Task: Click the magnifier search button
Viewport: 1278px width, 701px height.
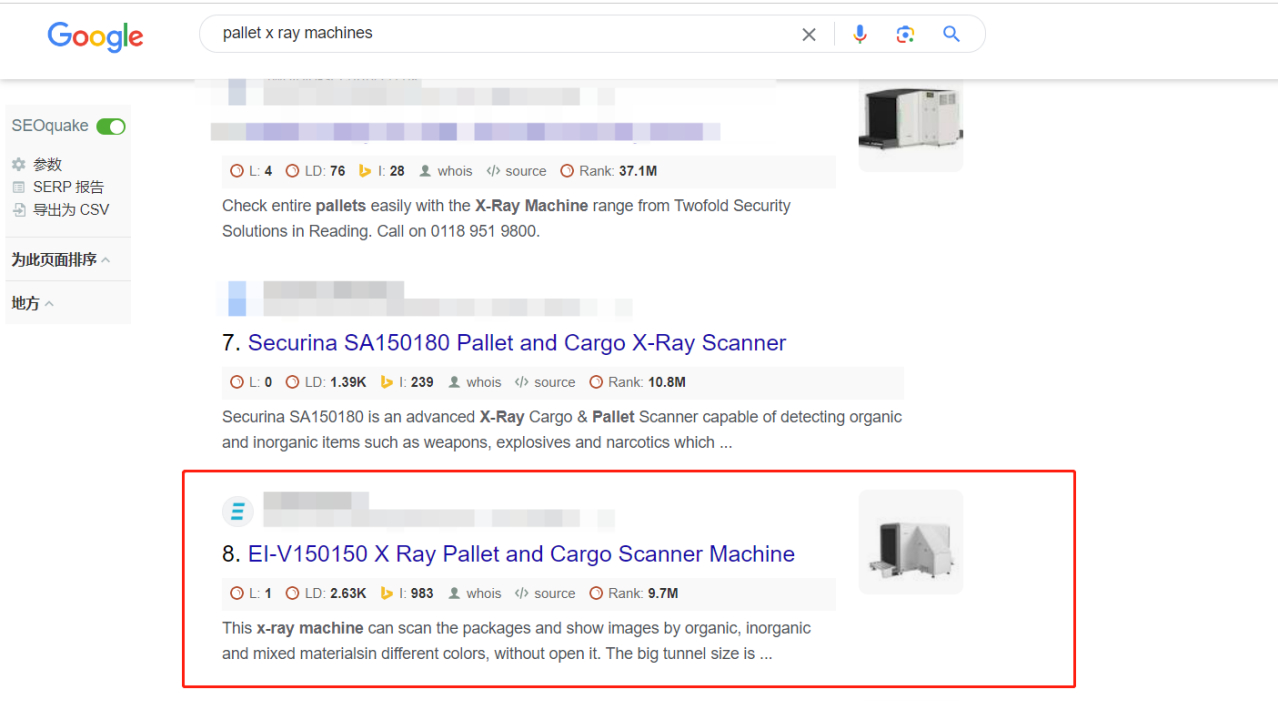Action: 951,35
